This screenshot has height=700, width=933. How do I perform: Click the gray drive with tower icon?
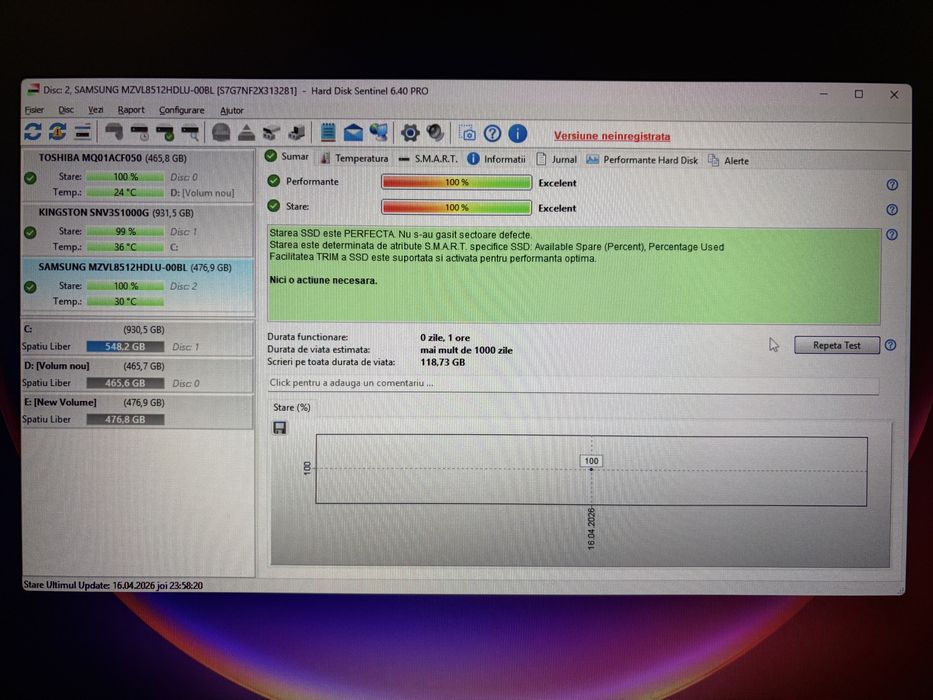(x=296, y=132)
